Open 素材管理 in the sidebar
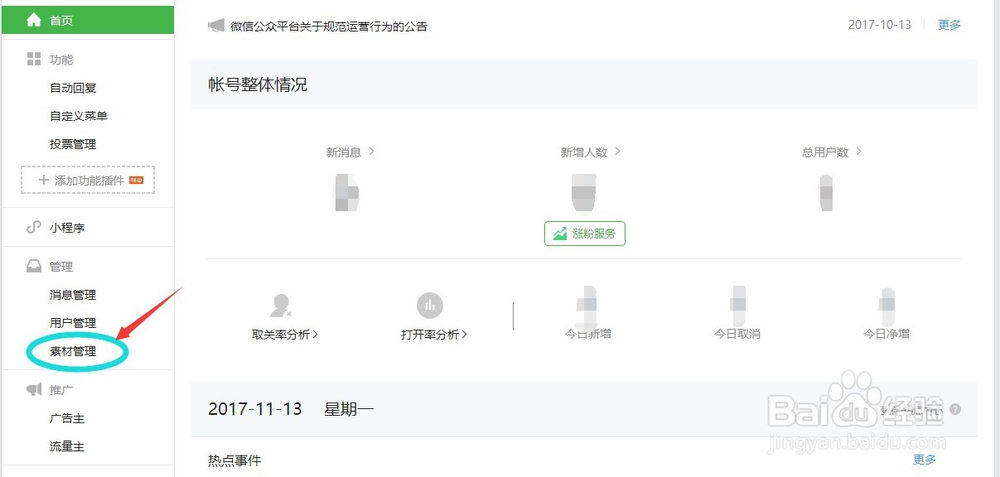 click(x=73, y=351)
